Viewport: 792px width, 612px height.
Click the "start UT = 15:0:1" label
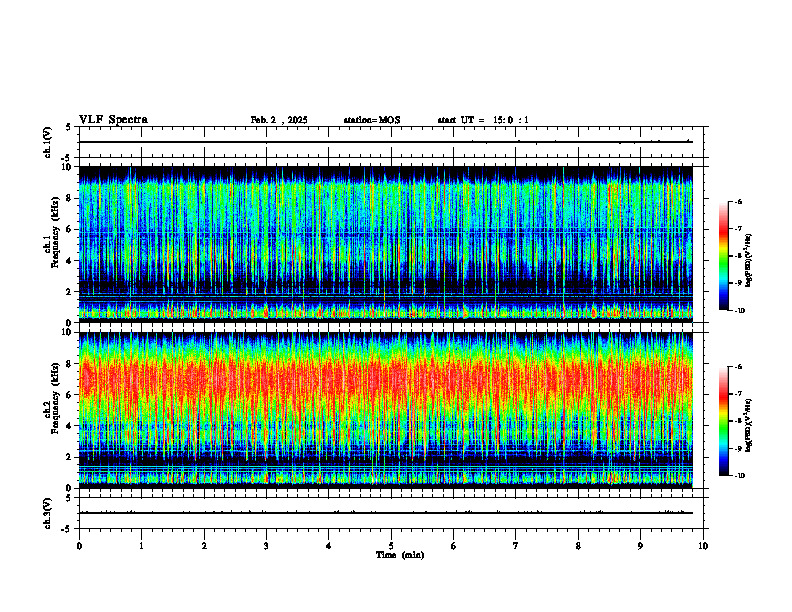483,120
